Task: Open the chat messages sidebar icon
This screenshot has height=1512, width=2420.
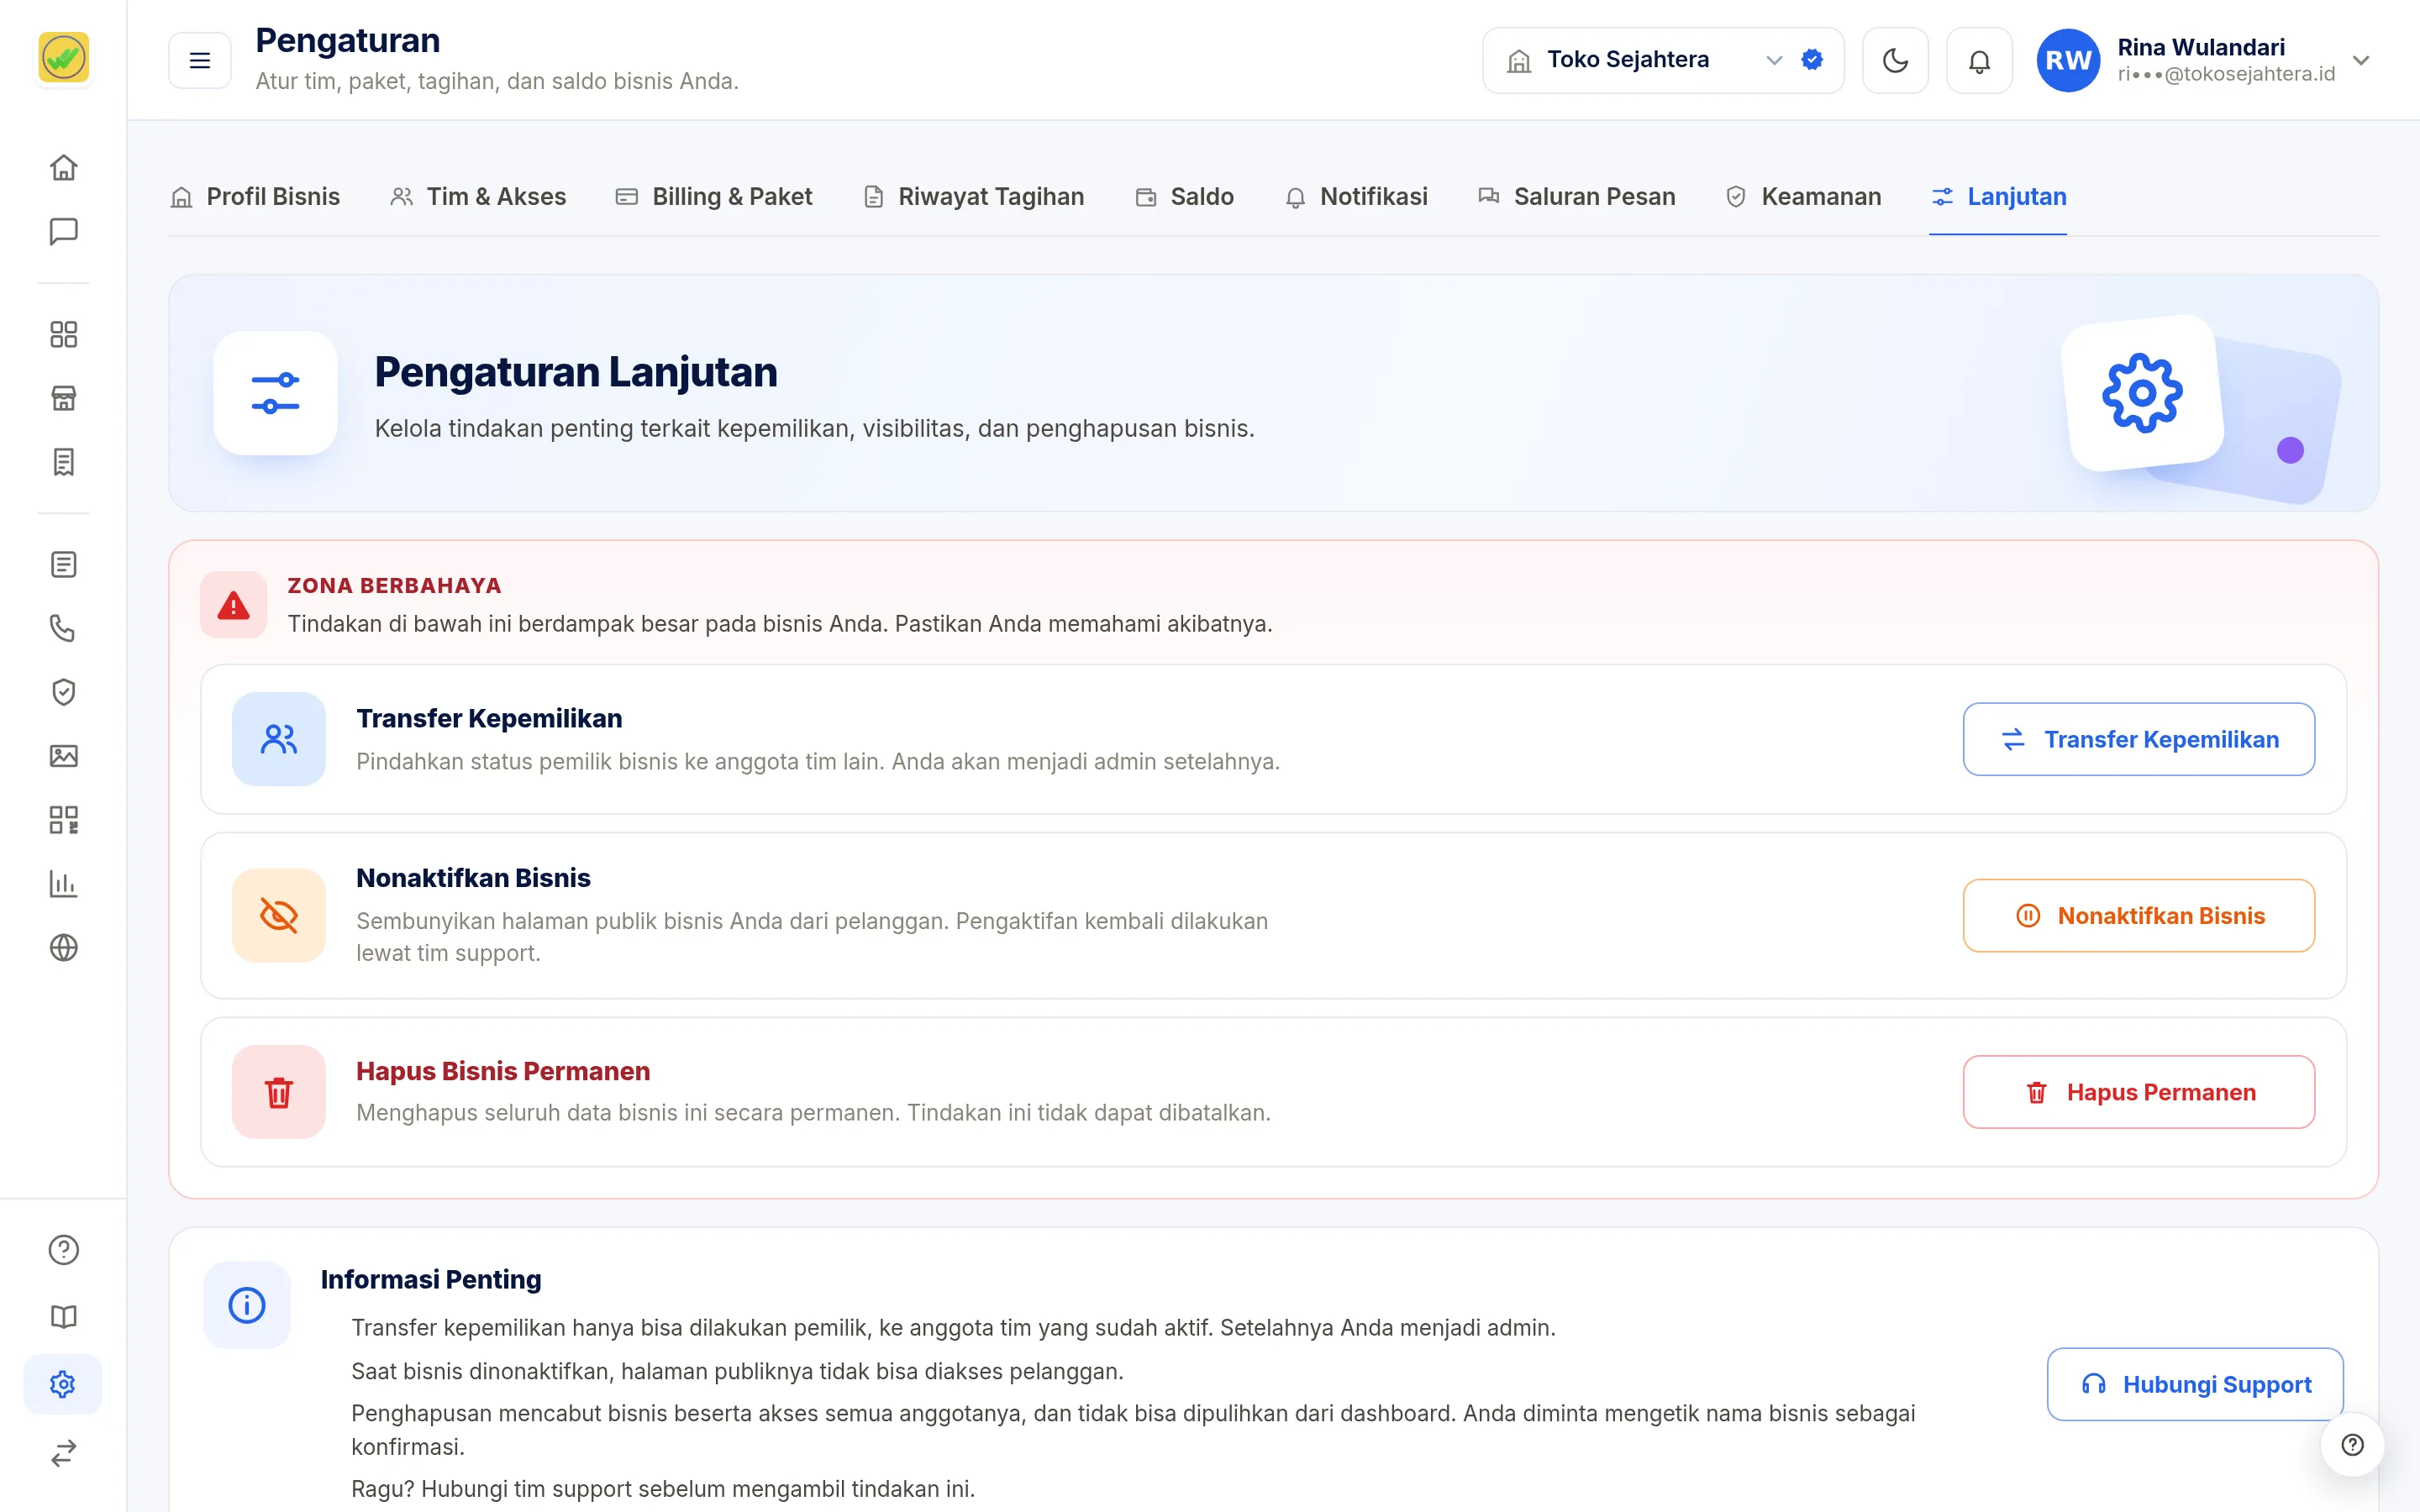Action: 63,231
